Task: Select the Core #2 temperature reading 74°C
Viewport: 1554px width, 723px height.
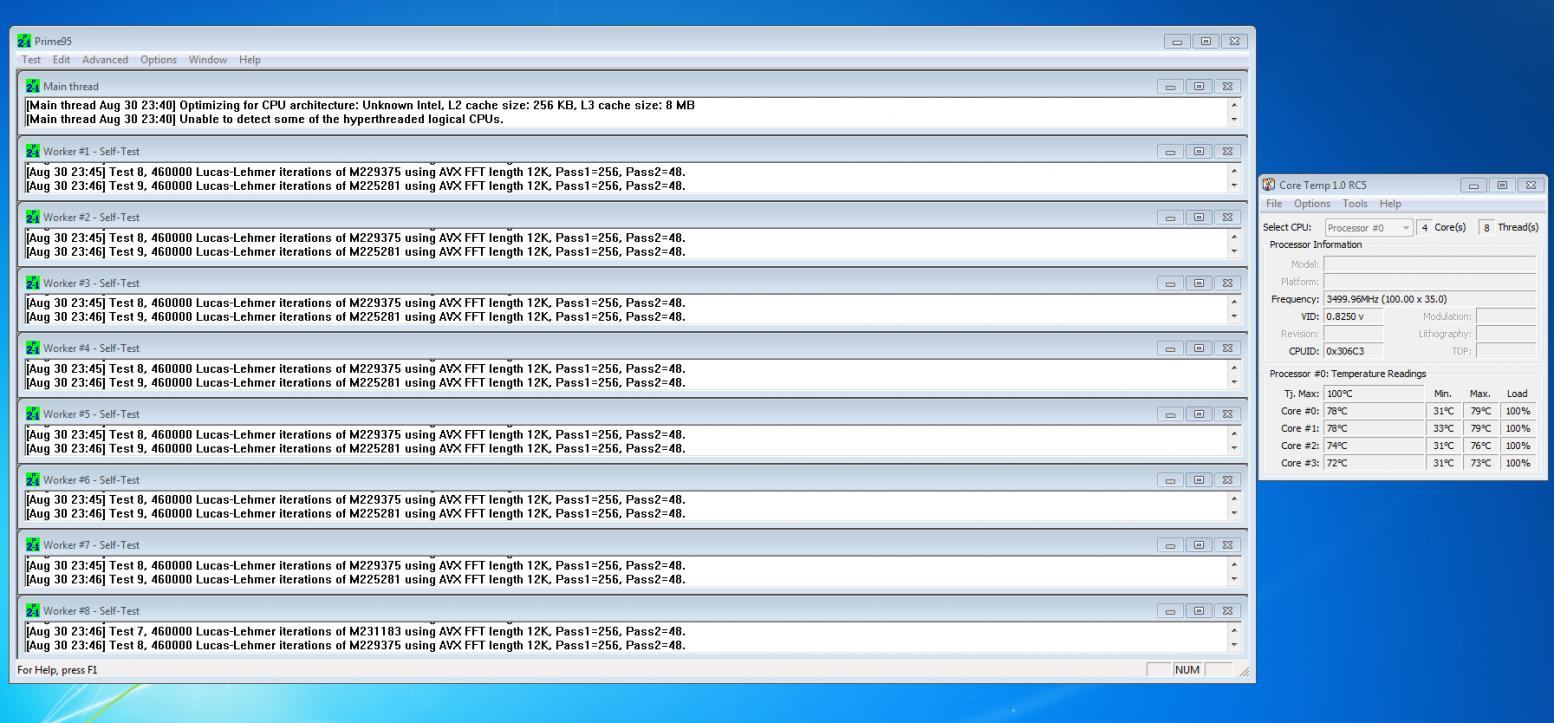Action: [x=1373, y=445]
